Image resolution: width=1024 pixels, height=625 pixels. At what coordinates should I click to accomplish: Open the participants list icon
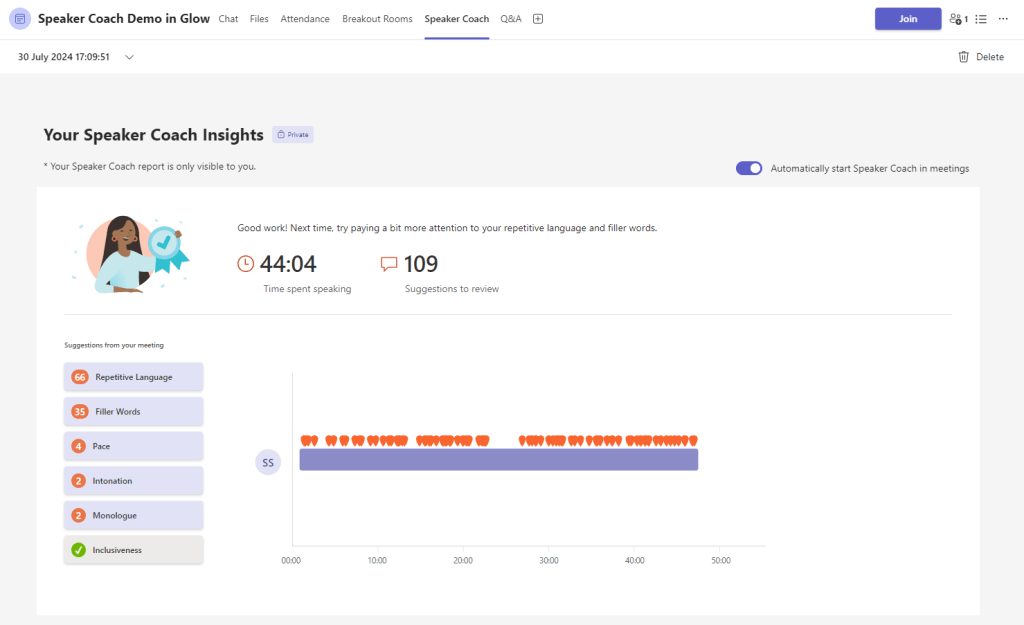click(x=955, y=18)
